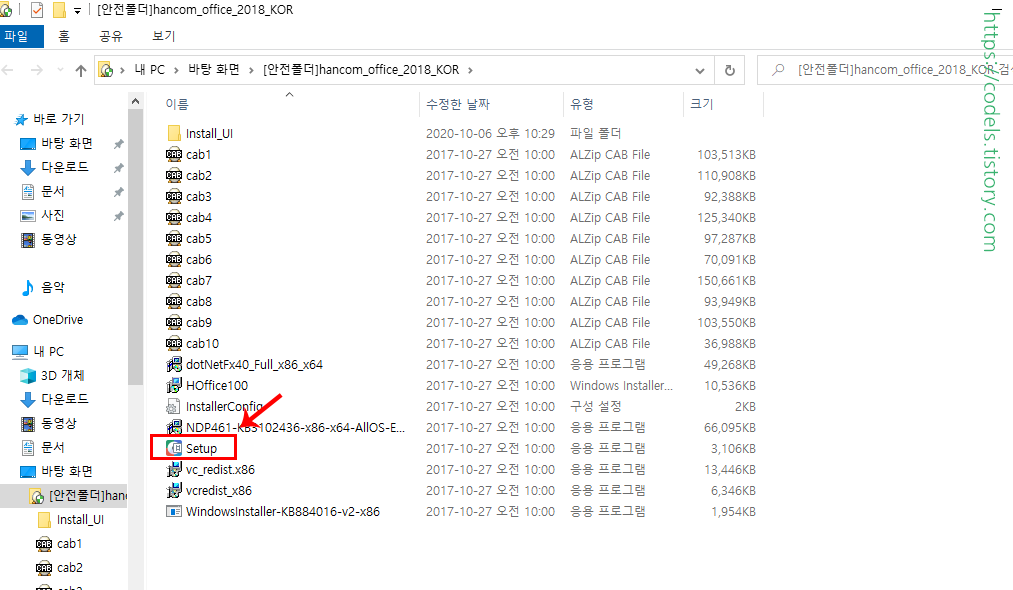This screenshot has height=590, width=1013.
Task: Open the Install_UI folder icon in file list
Action: (x=174, y=133)
